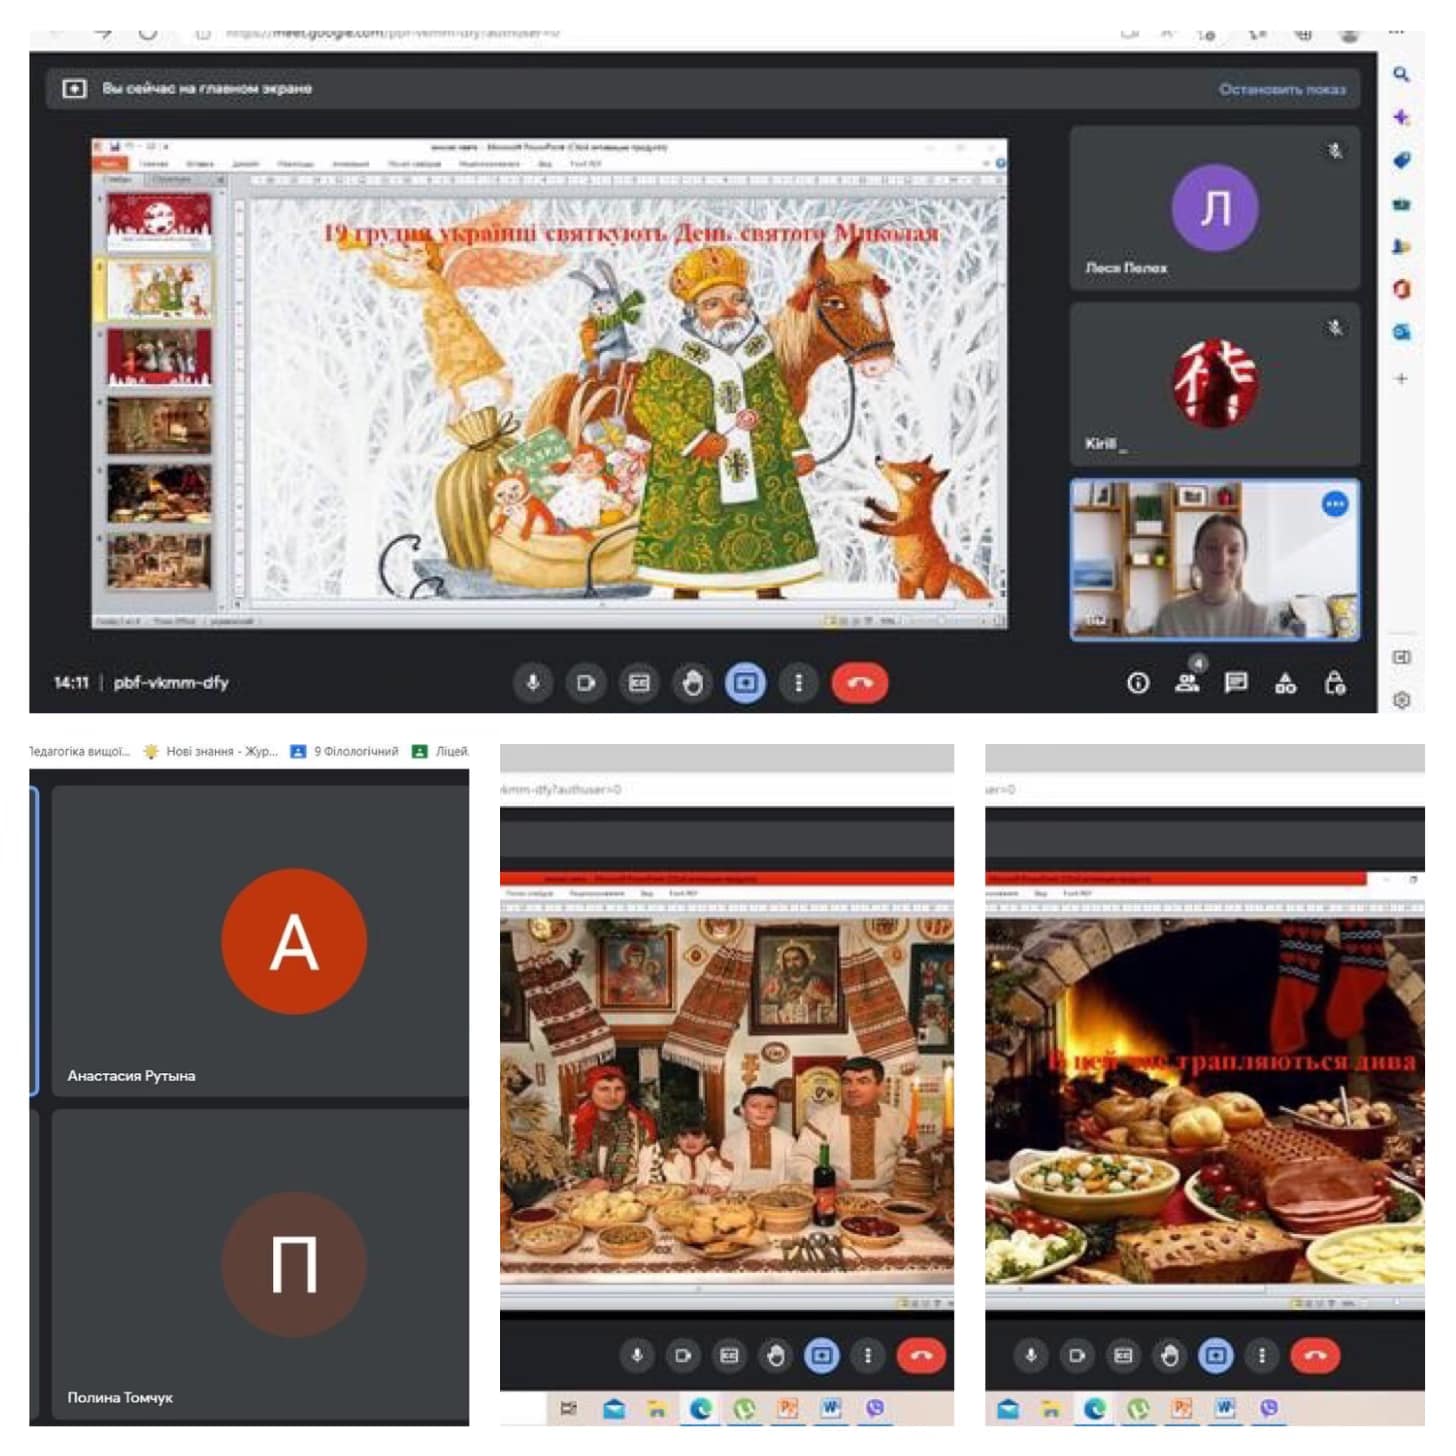Click the Viber icon beside the fireplace slide

(1269, 1408)
